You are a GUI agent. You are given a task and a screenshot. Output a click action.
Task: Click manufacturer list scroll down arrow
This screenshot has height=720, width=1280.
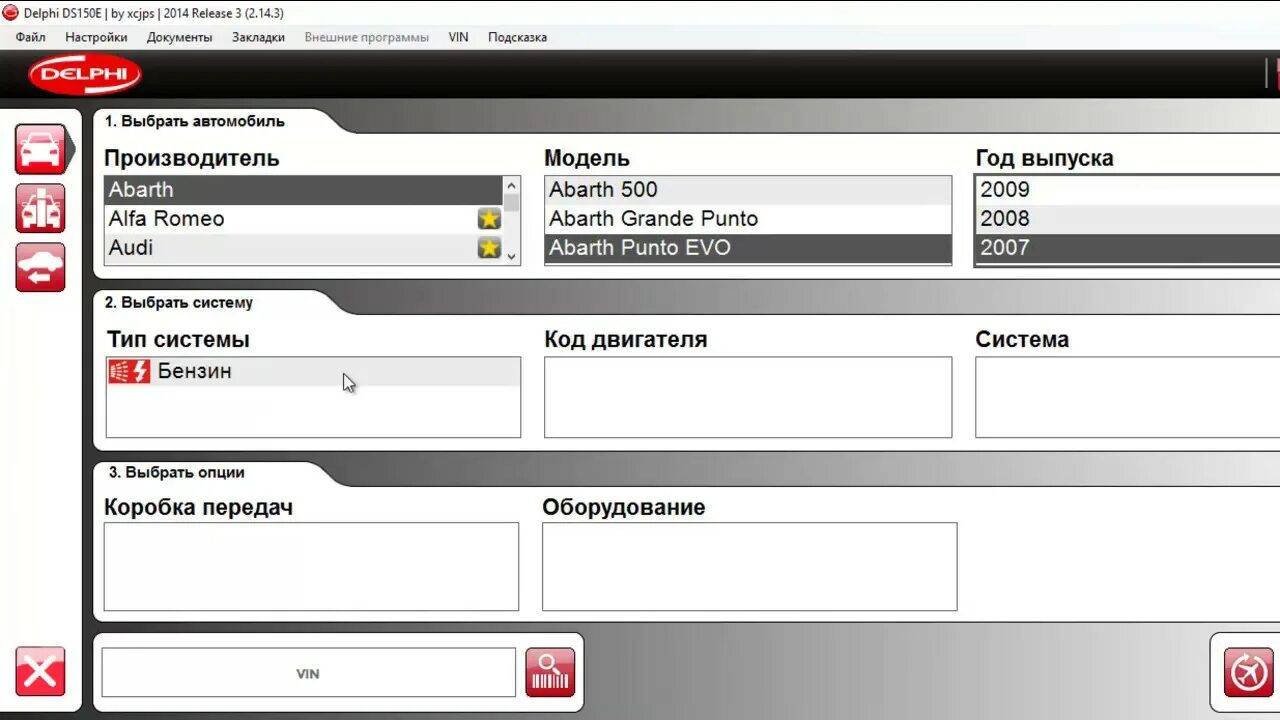click(x=512, y=256)
